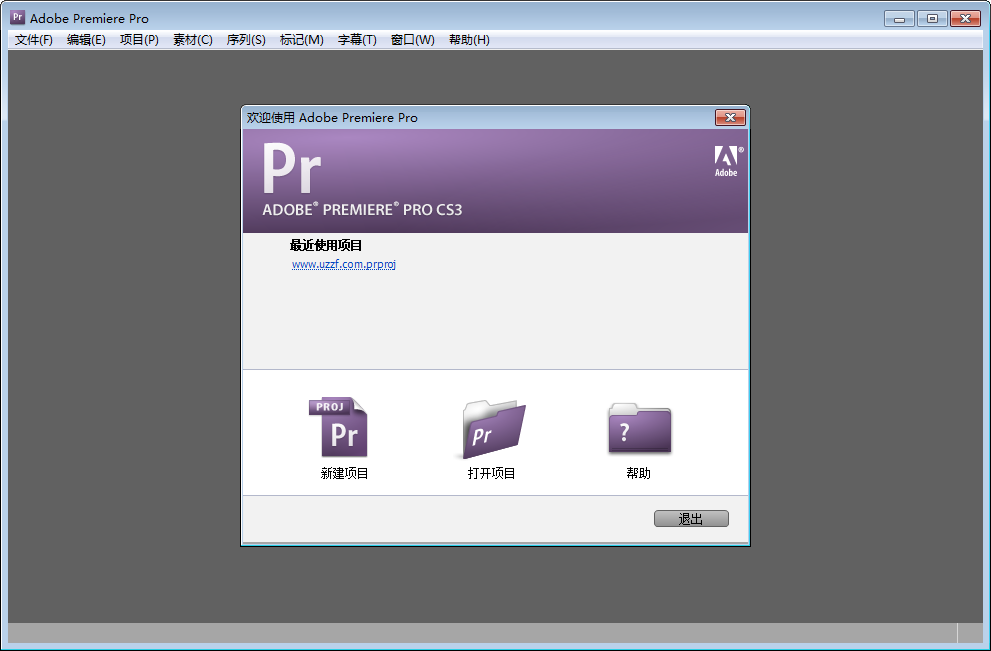Open the 字幕(T) menu

click(x=355, y=40)
